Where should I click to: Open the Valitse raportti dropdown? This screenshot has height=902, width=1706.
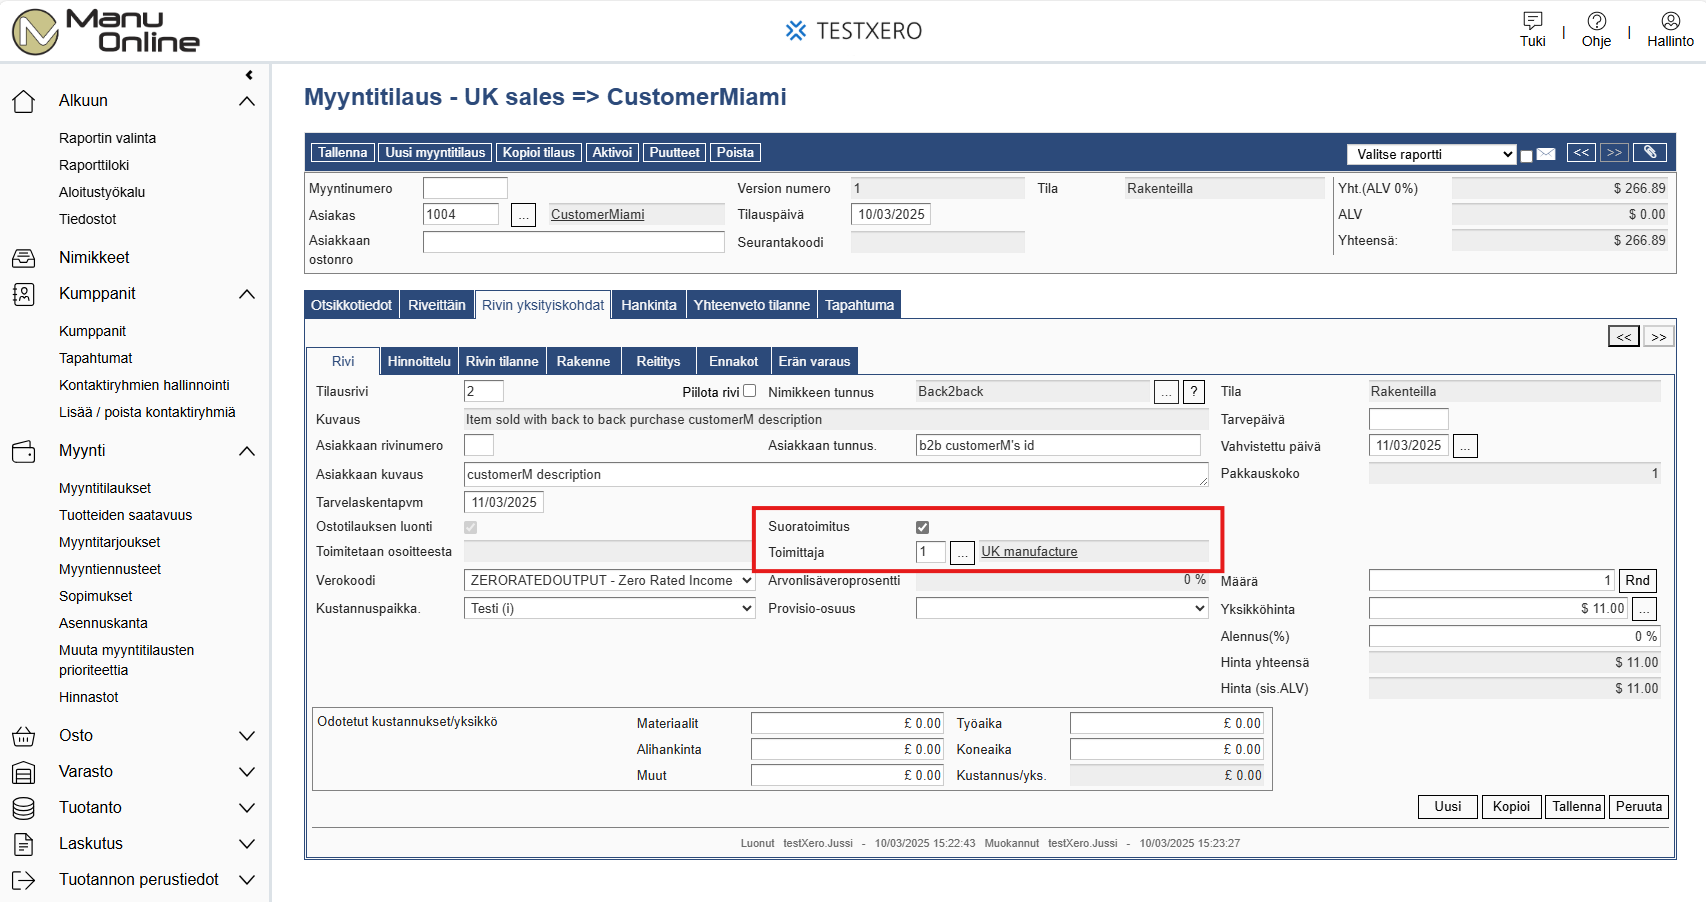[x=1432, y=154]
